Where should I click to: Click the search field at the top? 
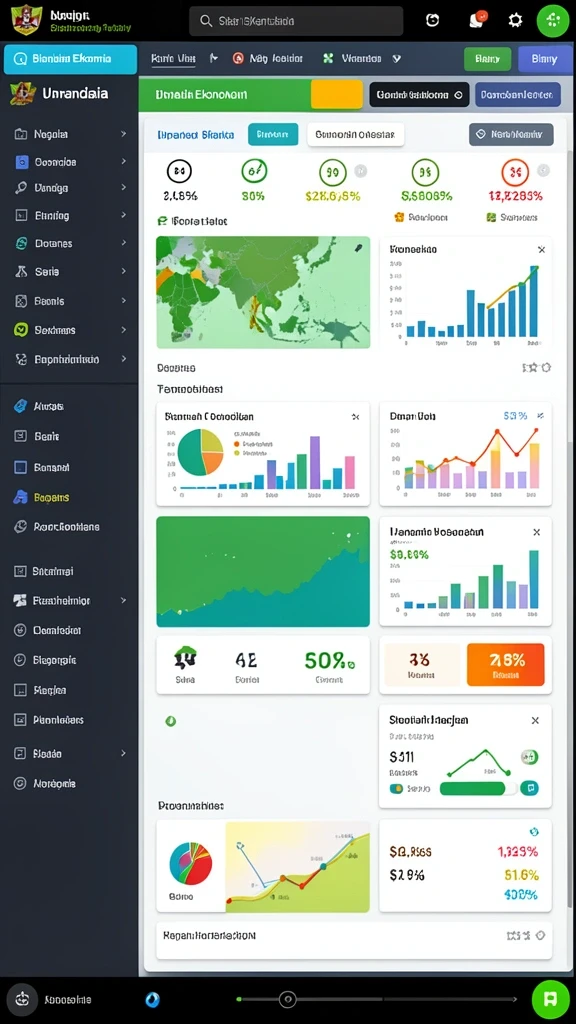296,21
